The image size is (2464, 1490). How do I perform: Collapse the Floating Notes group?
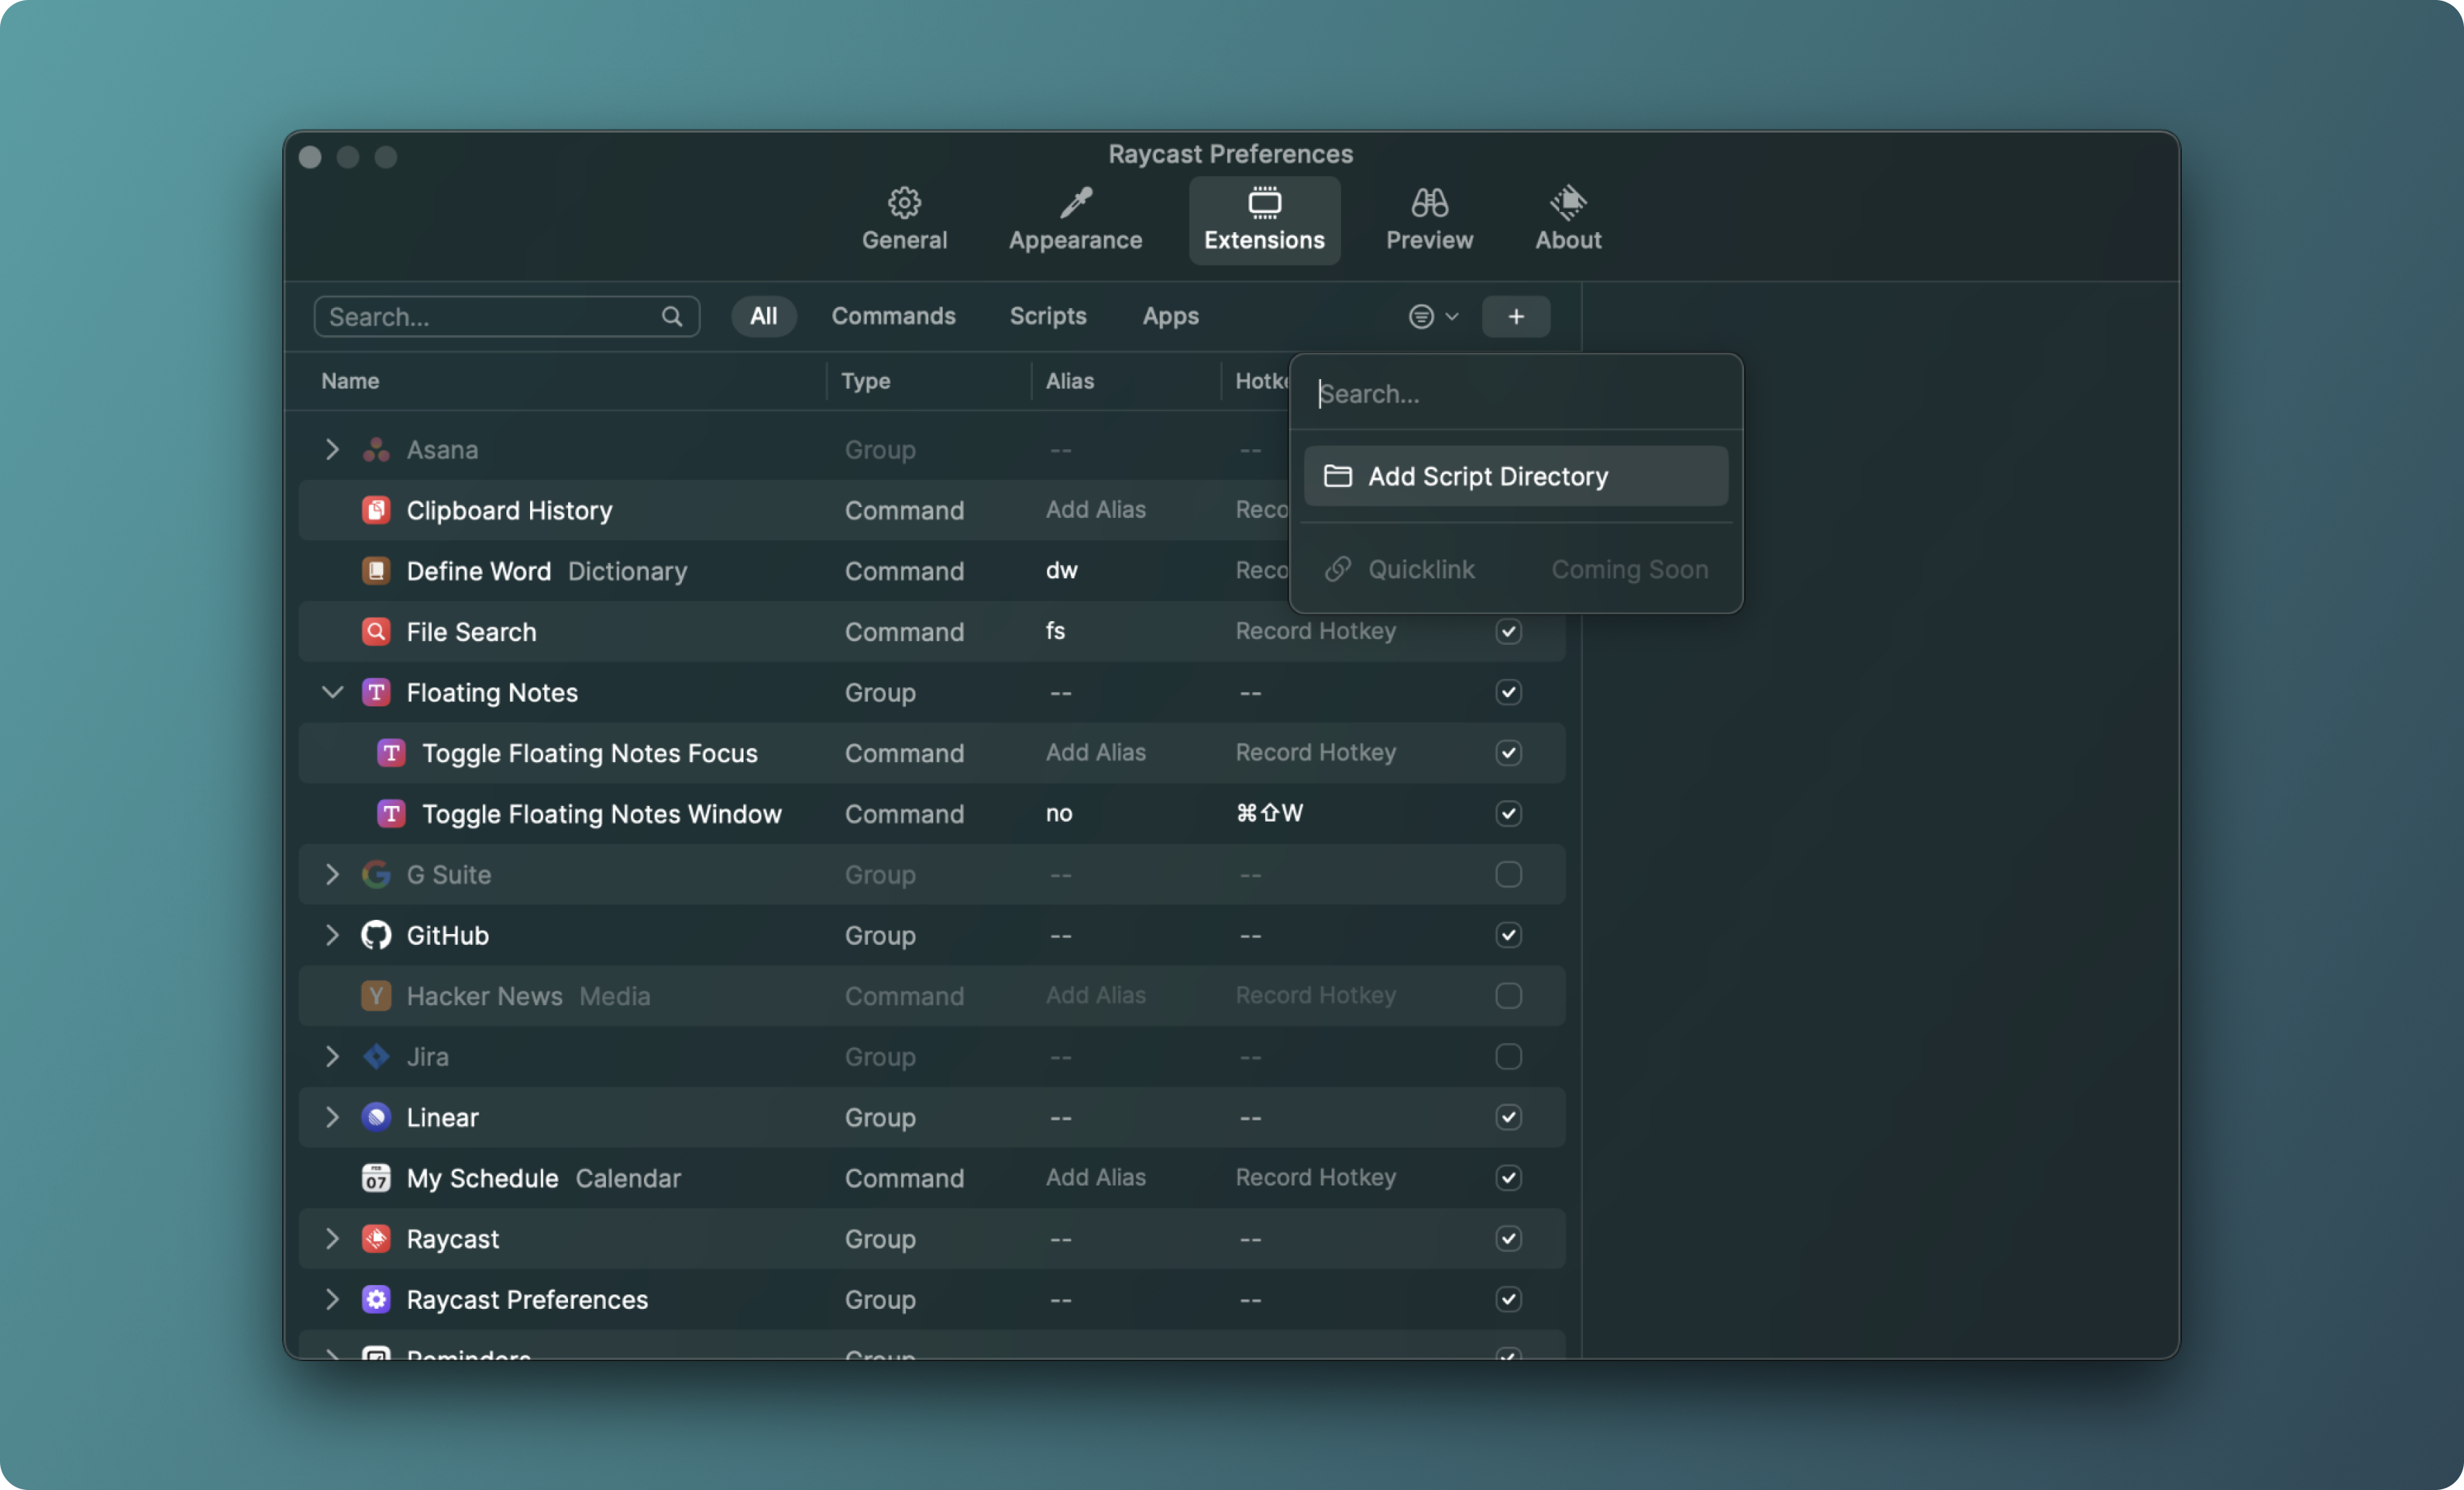pyautogui.click(x=332, y=692)
